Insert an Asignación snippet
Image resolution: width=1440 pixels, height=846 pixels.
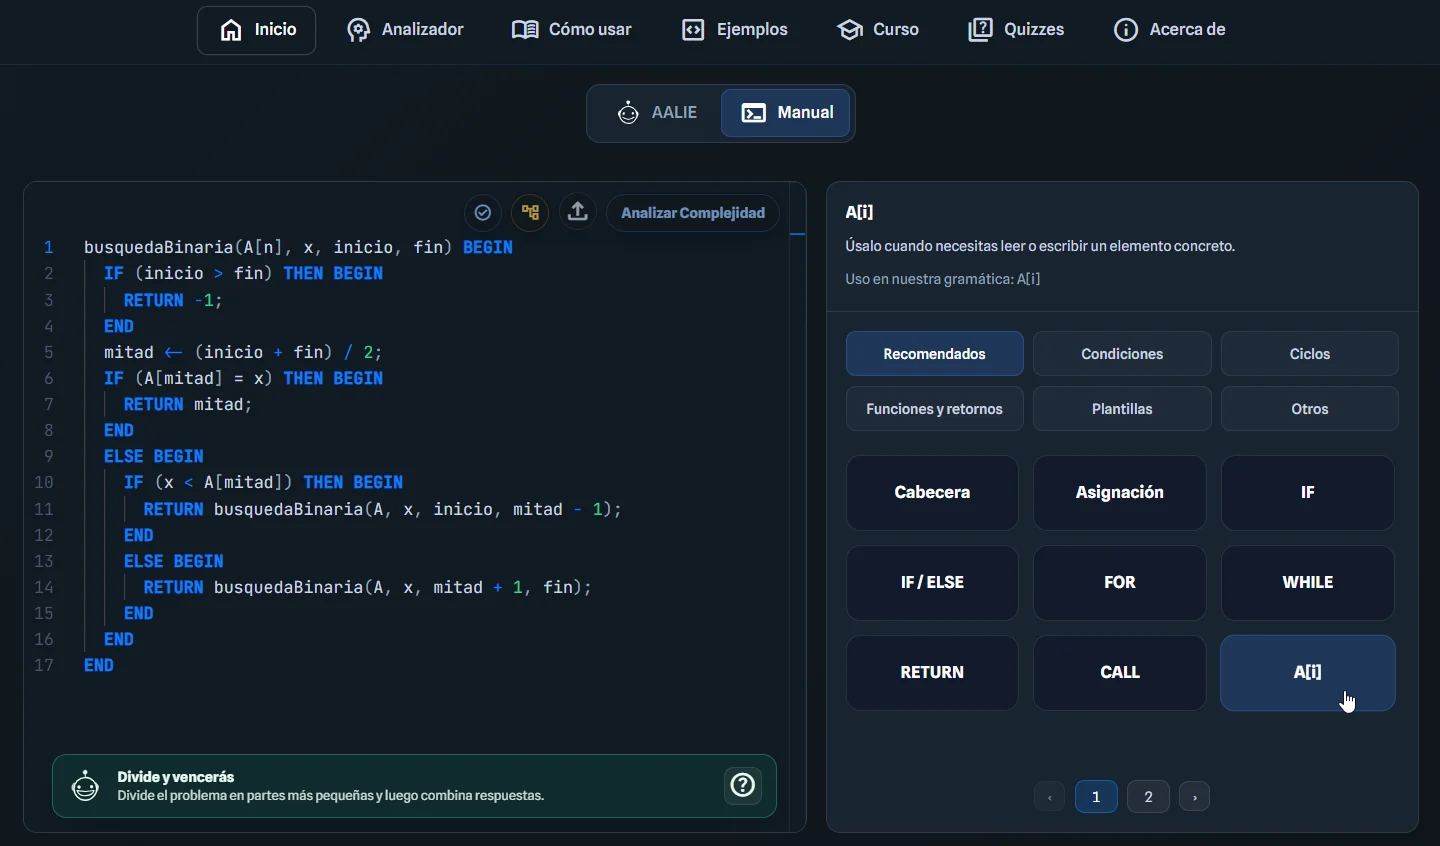click(x=1120, y=493)
